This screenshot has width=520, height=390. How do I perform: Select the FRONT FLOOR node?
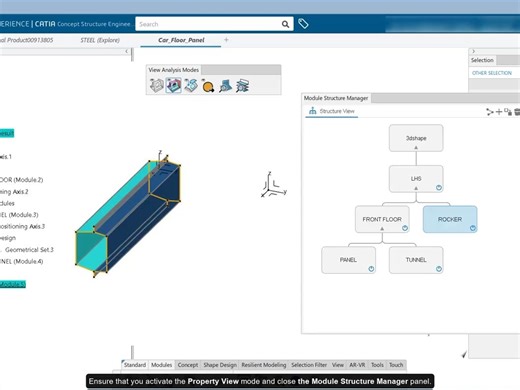(382, 219)
